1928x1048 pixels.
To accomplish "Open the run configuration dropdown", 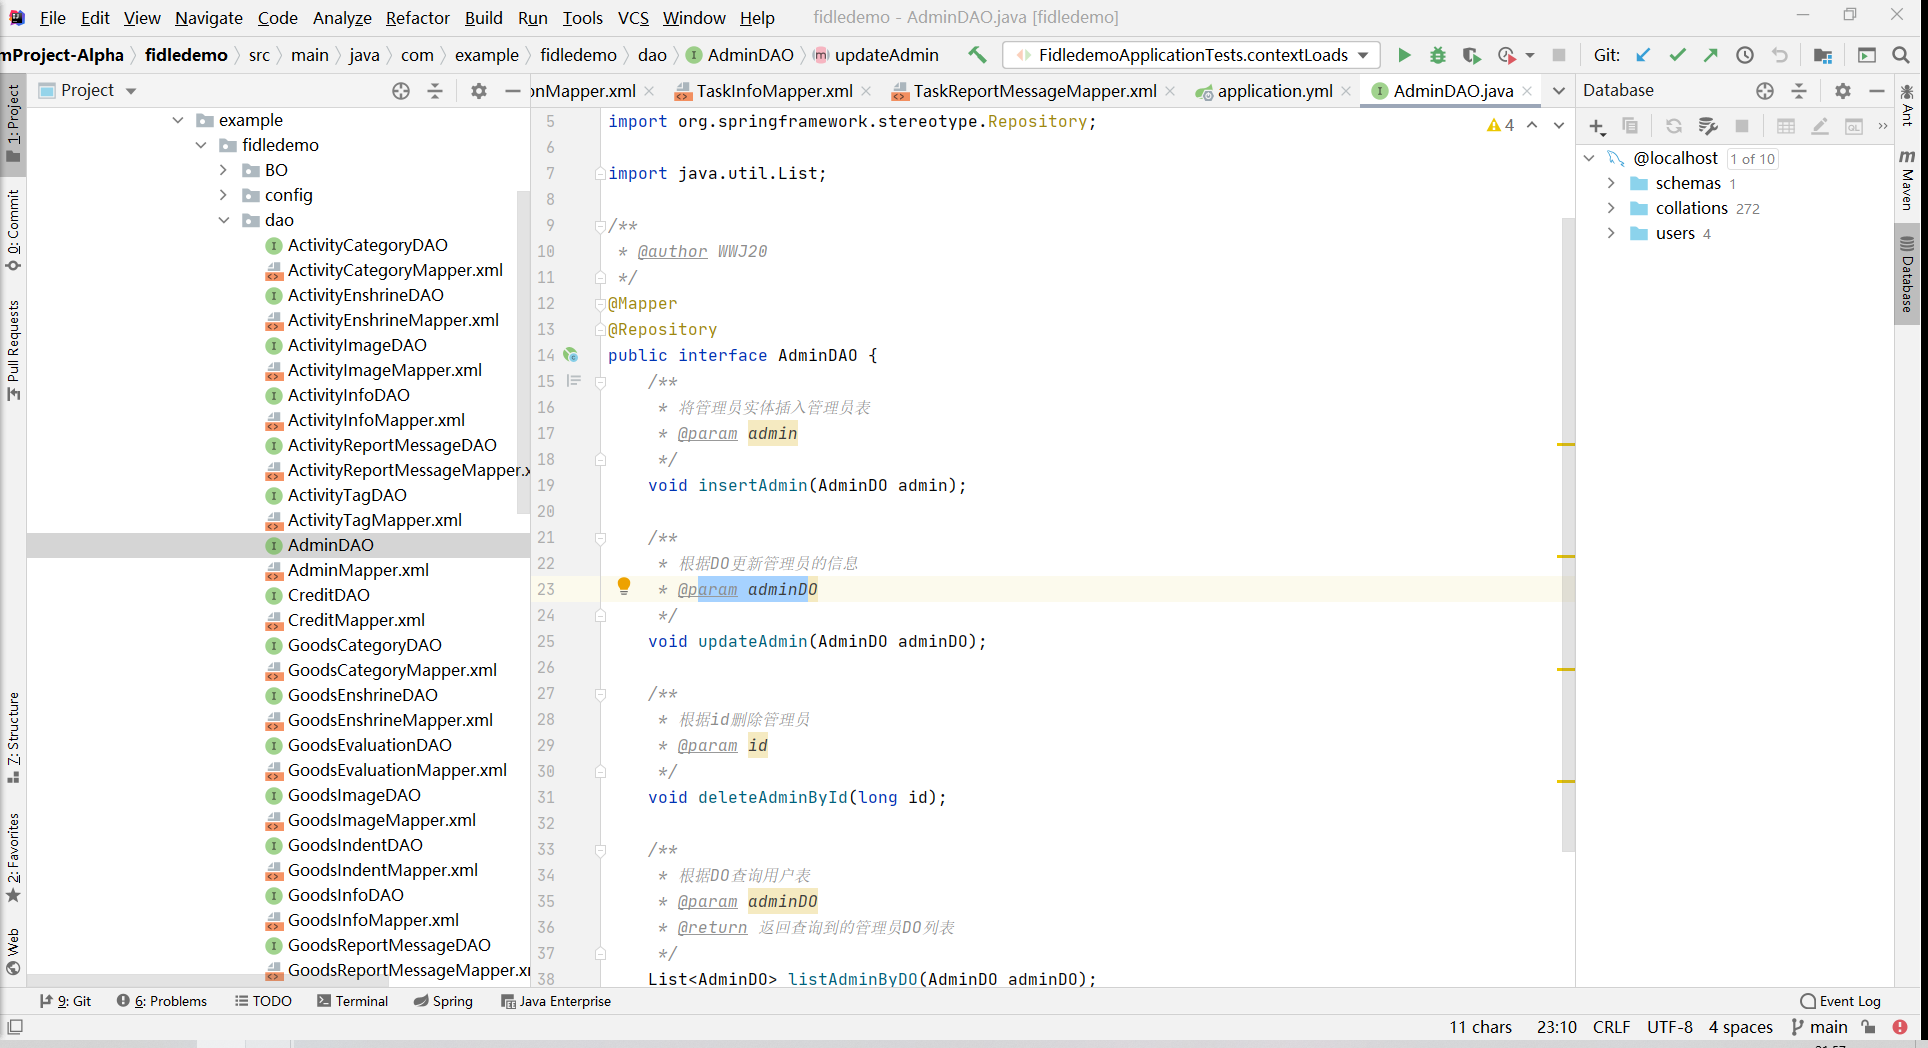I will click(1192, 55).
